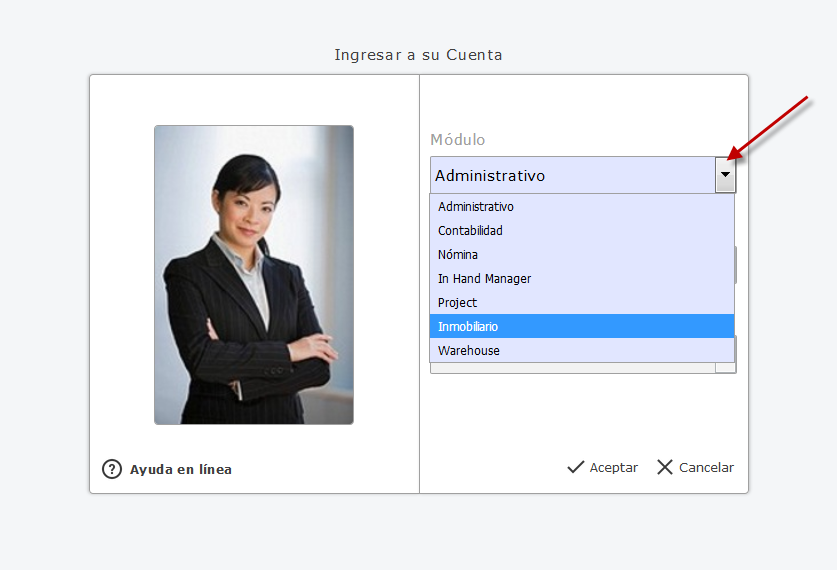Viewport: 837px width, 570px height.
Task: Click the Ingresar a su Cuenta title
Action: click(x=418, y=55)
